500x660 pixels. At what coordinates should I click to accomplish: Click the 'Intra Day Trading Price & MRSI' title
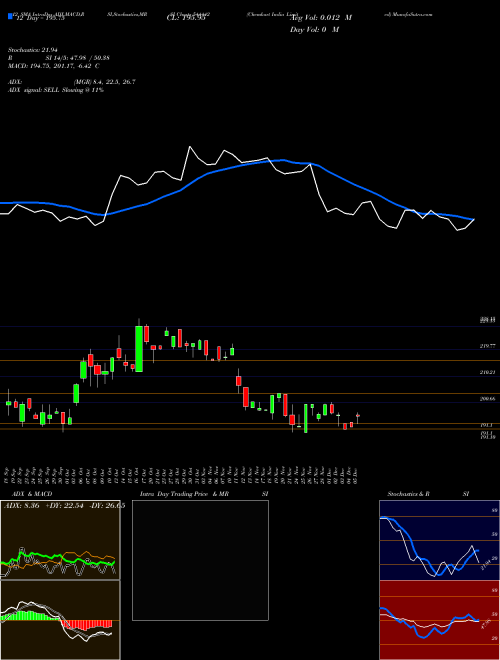204,494
